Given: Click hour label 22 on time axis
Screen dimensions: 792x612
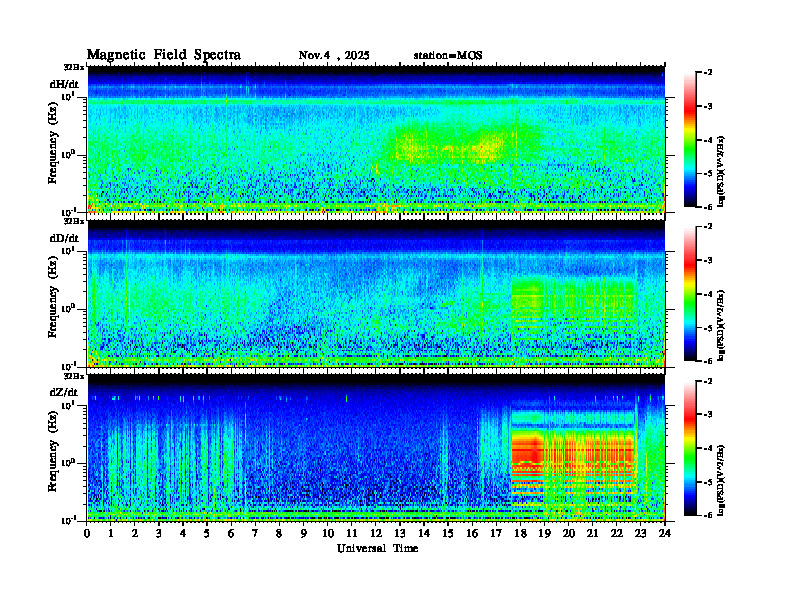Looking at the screenshot, I should tap(617, 533).
